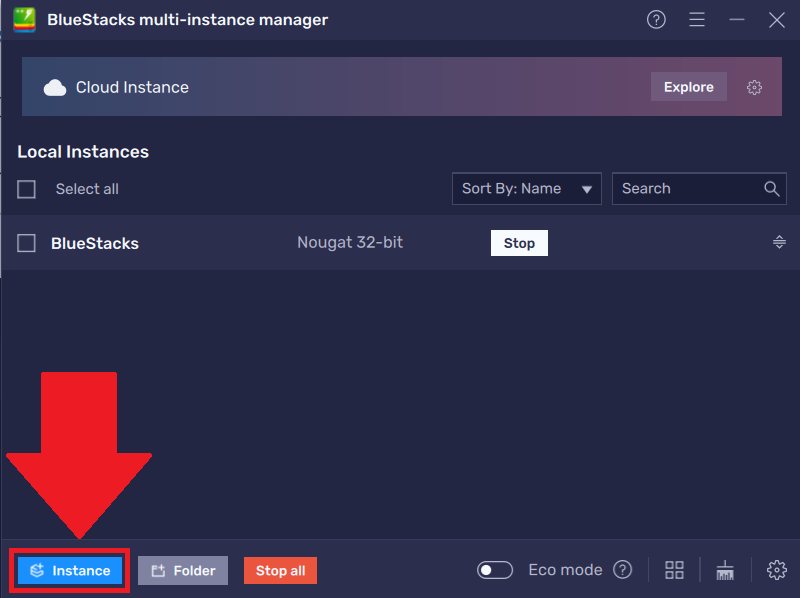Stop the BlueStacks Nougat 32-bit instance
Viewport: 800px width, 598px height.
(x=519, y=243)
